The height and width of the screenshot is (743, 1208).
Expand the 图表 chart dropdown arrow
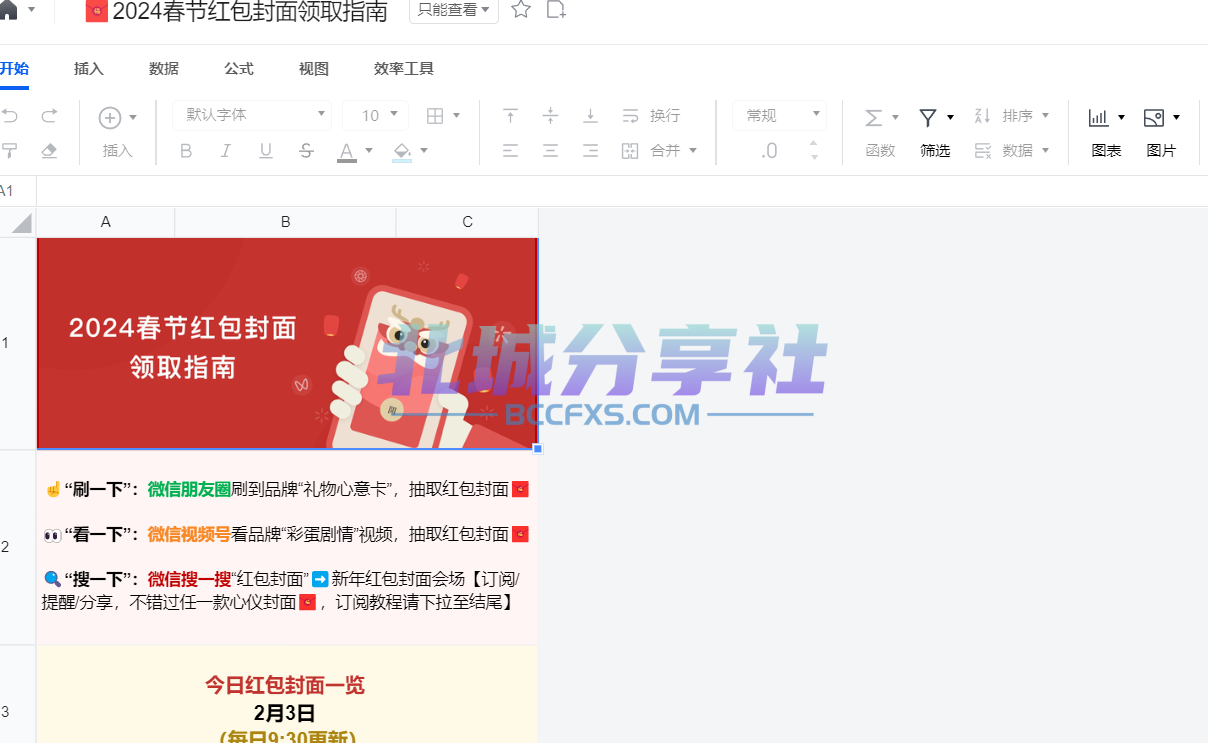(1121, 118)
